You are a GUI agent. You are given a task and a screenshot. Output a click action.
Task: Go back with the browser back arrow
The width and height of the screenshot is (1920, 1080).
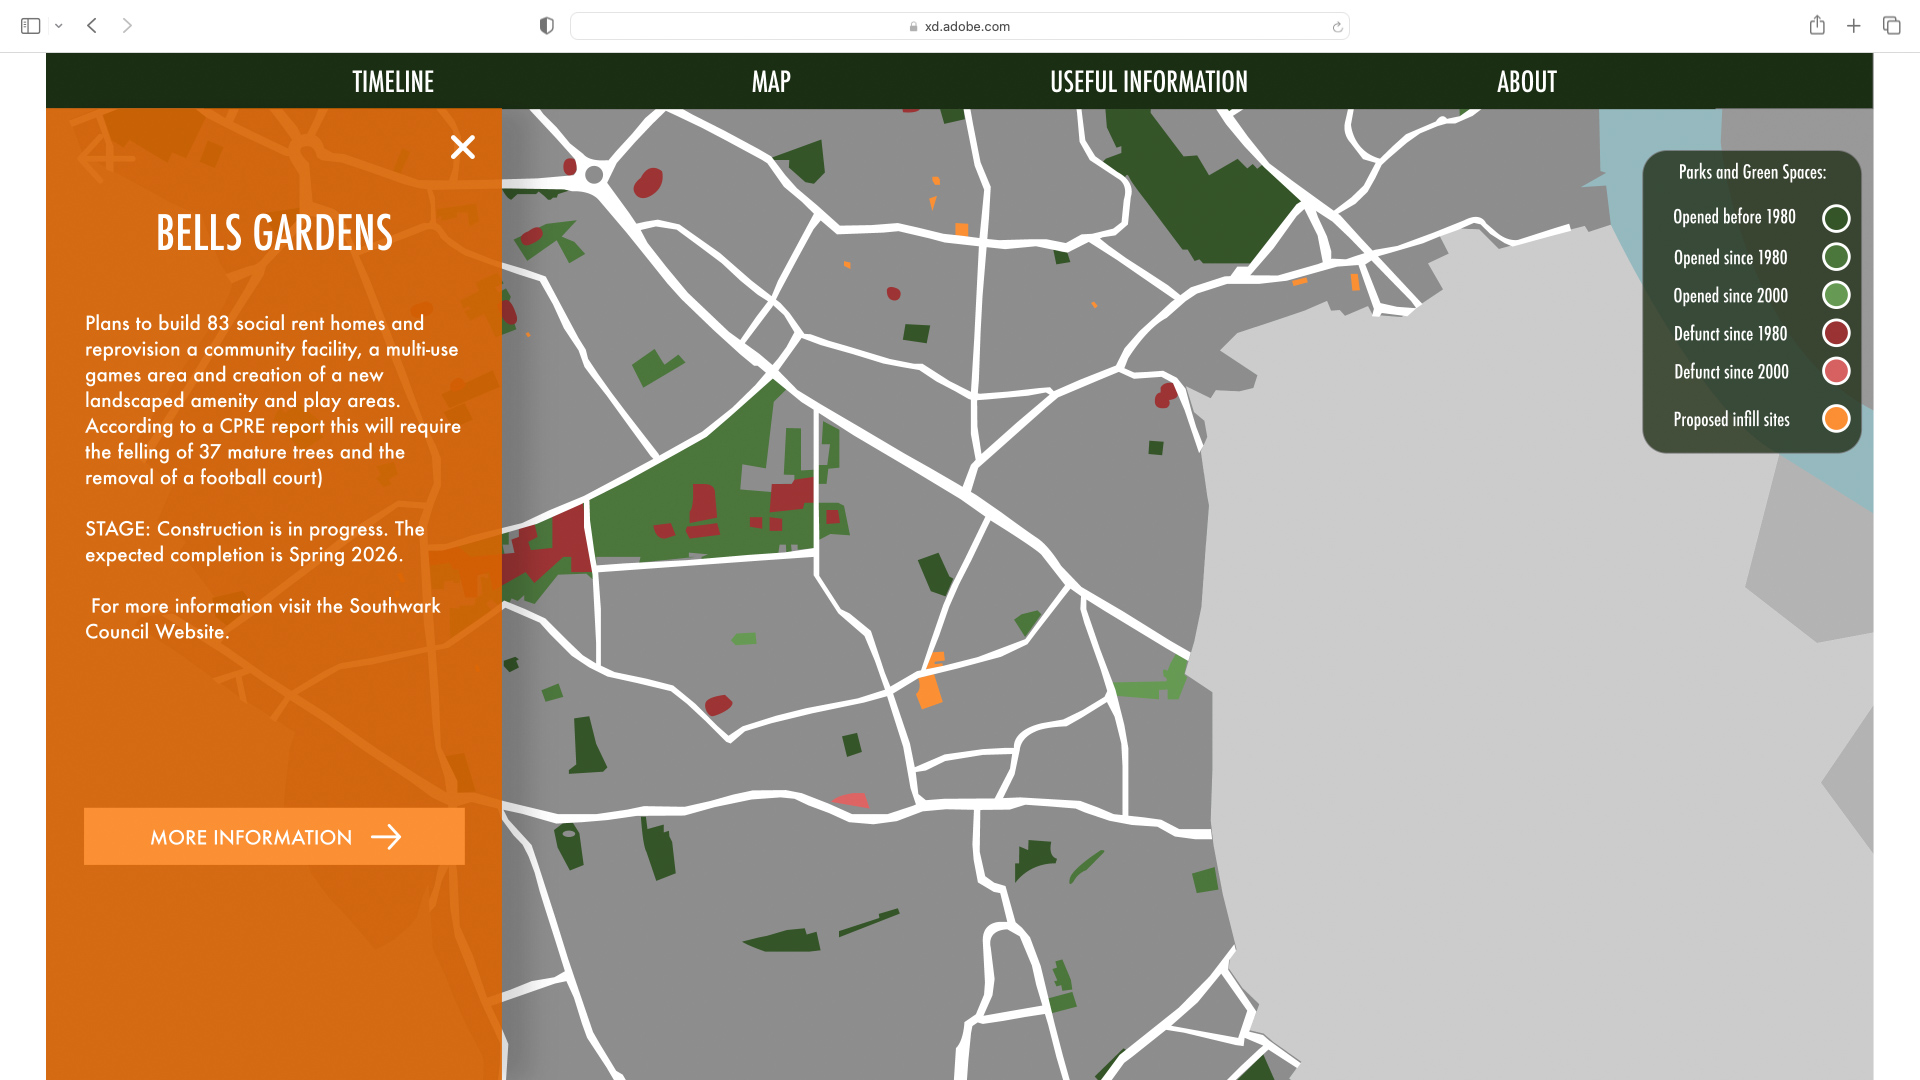(92, 26)
